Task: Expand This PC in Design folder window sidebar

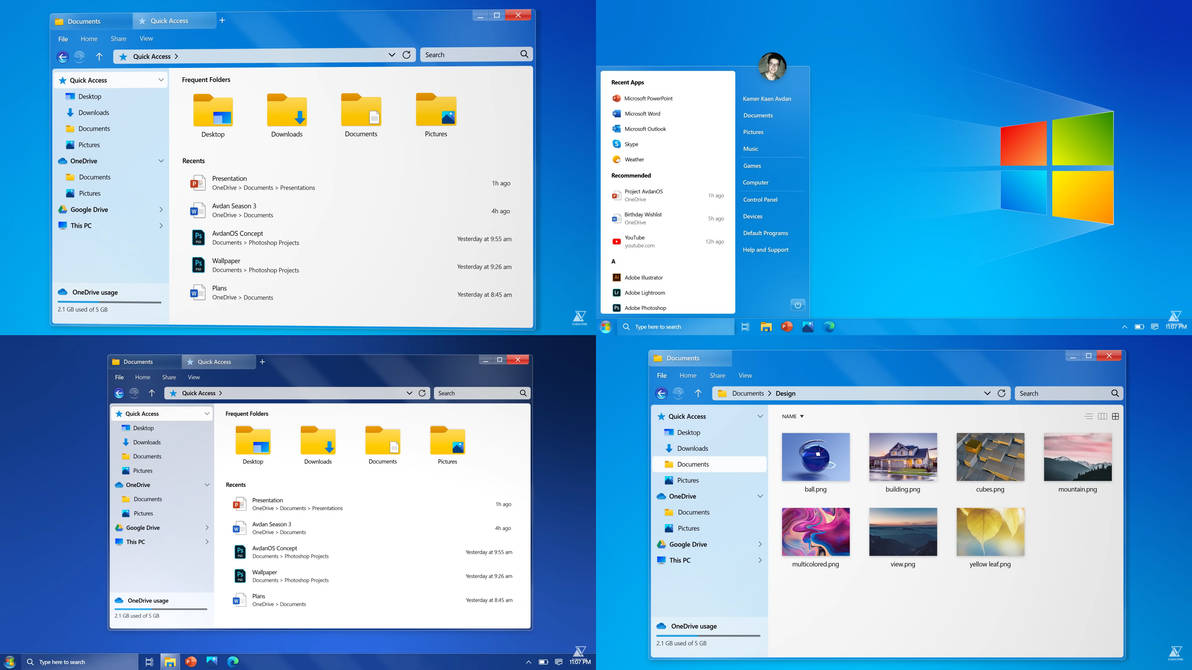Action: [759, 560]
